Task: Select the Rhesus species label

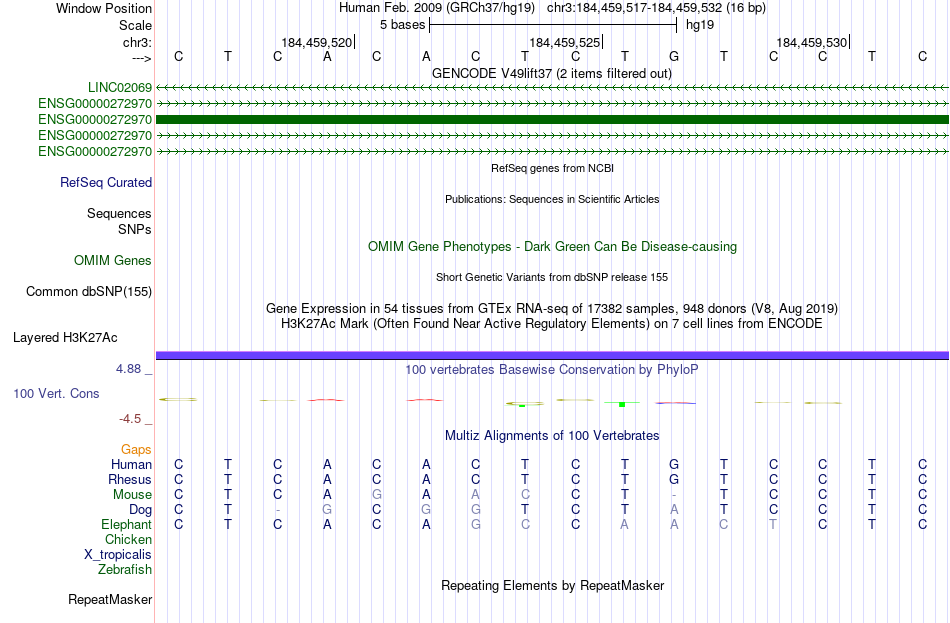Action: (x=130, y=479)
